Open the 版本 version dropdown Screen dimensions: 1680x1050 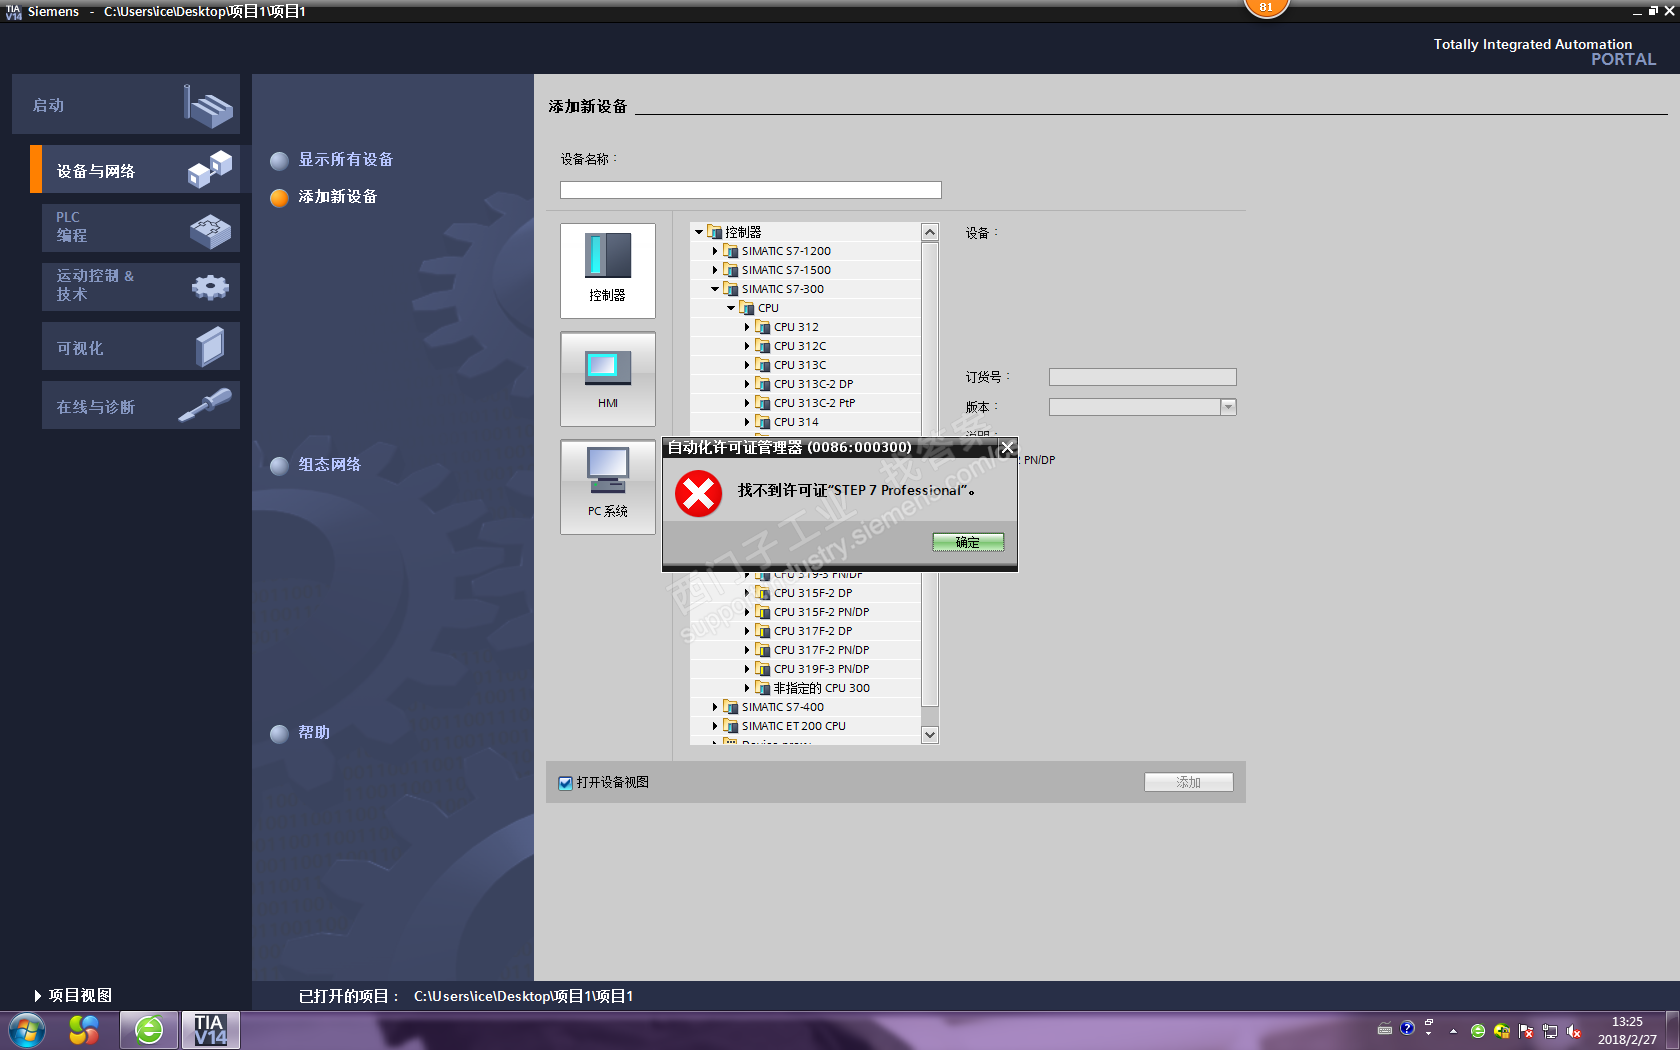pyautogui.click(x=1228, y=407)
